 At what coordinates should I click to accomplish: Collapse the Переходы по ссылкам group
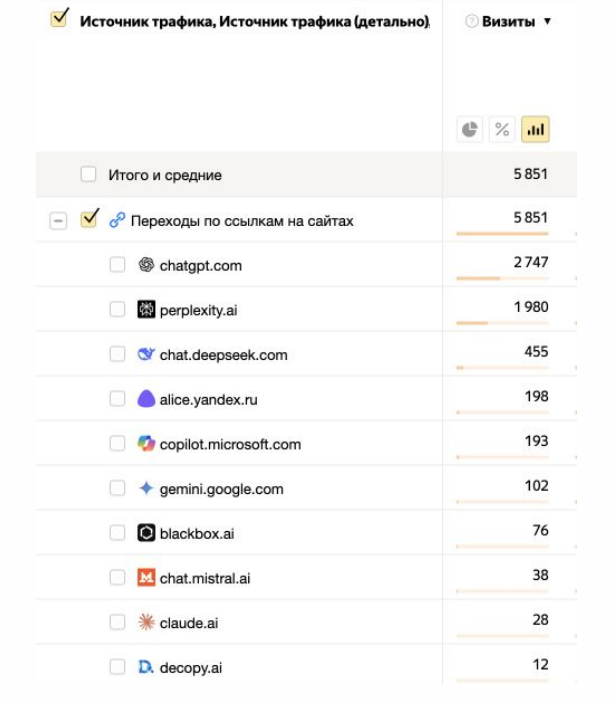[x=61, y=221]
